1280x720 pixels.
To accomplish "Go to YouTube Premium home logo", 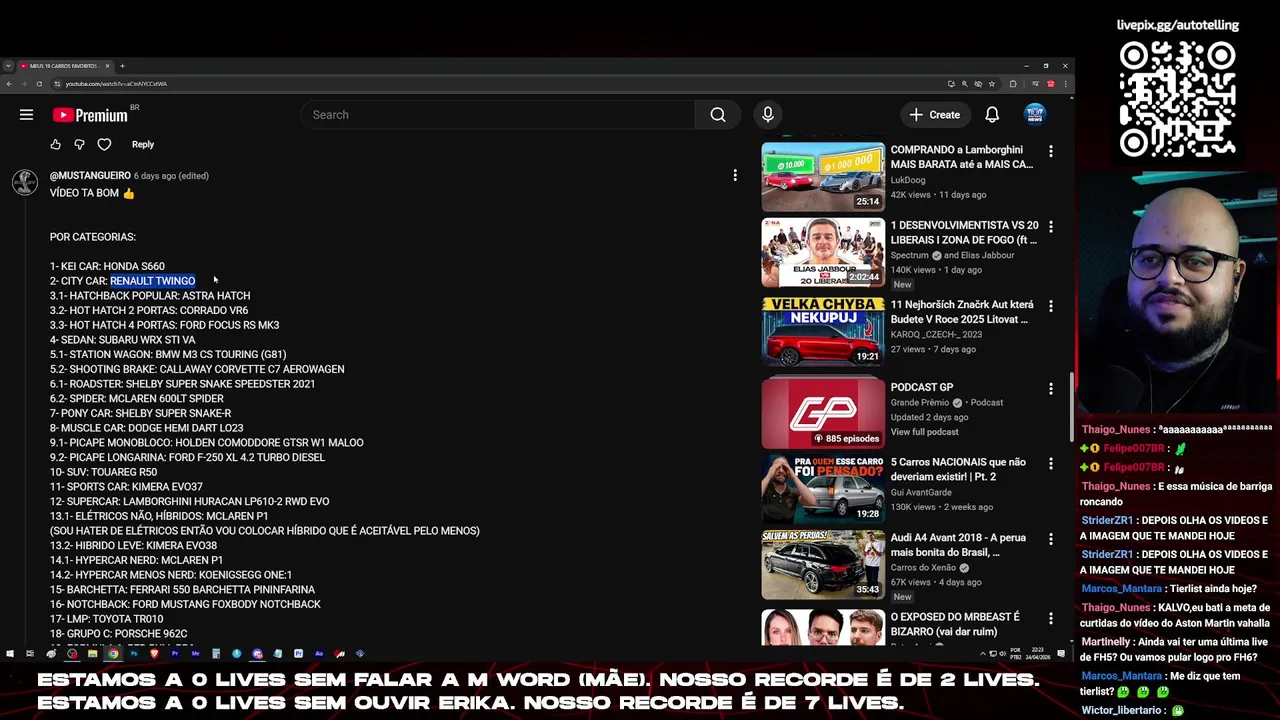I will click(x=90, y=115).
